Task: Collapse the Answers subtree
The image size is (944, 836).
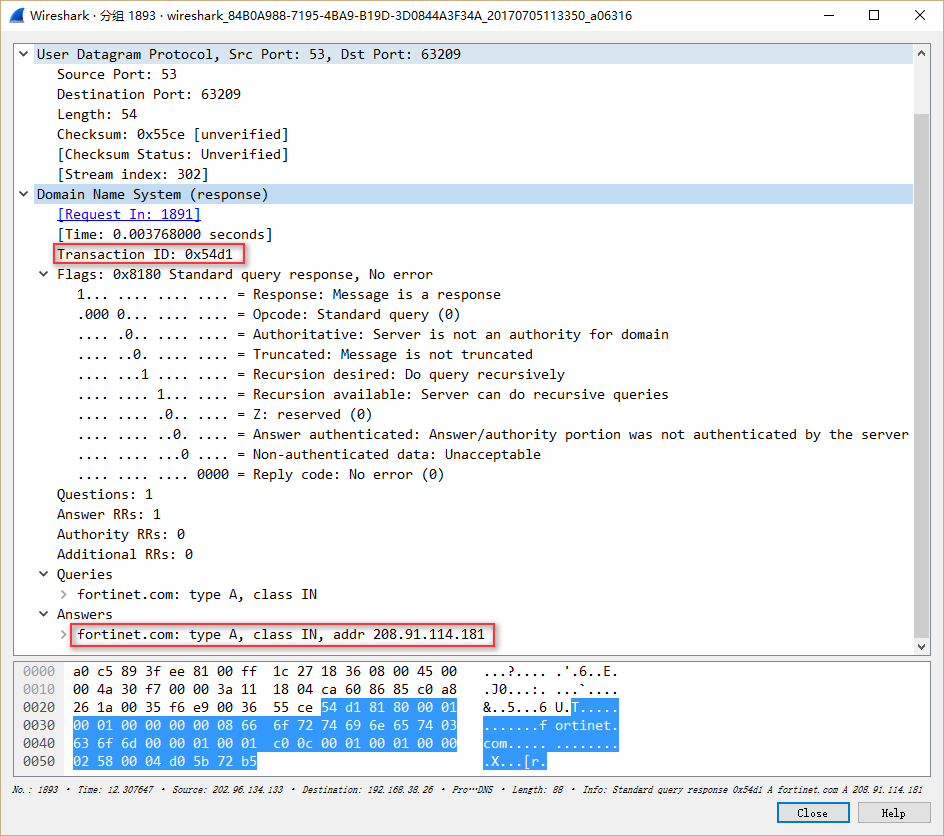Action: tap(43, 615)
